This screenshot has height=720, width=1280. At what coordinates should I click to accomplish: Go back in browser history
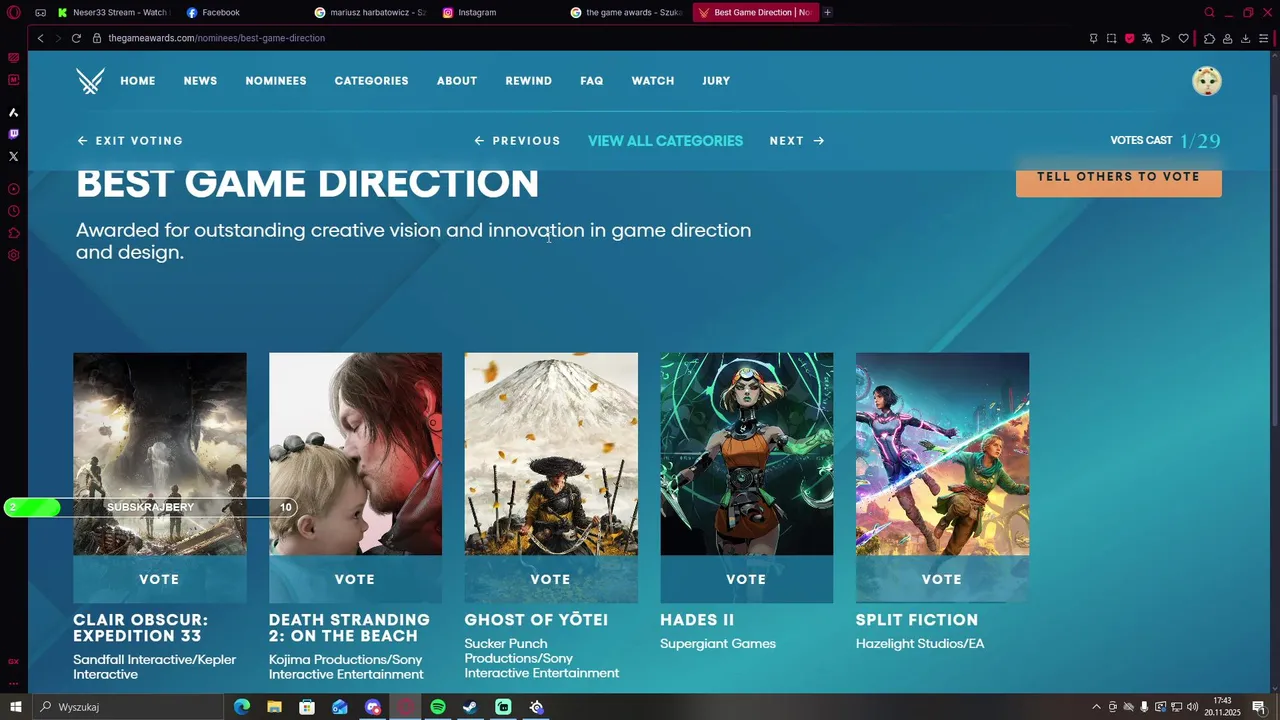click(40, 38)
